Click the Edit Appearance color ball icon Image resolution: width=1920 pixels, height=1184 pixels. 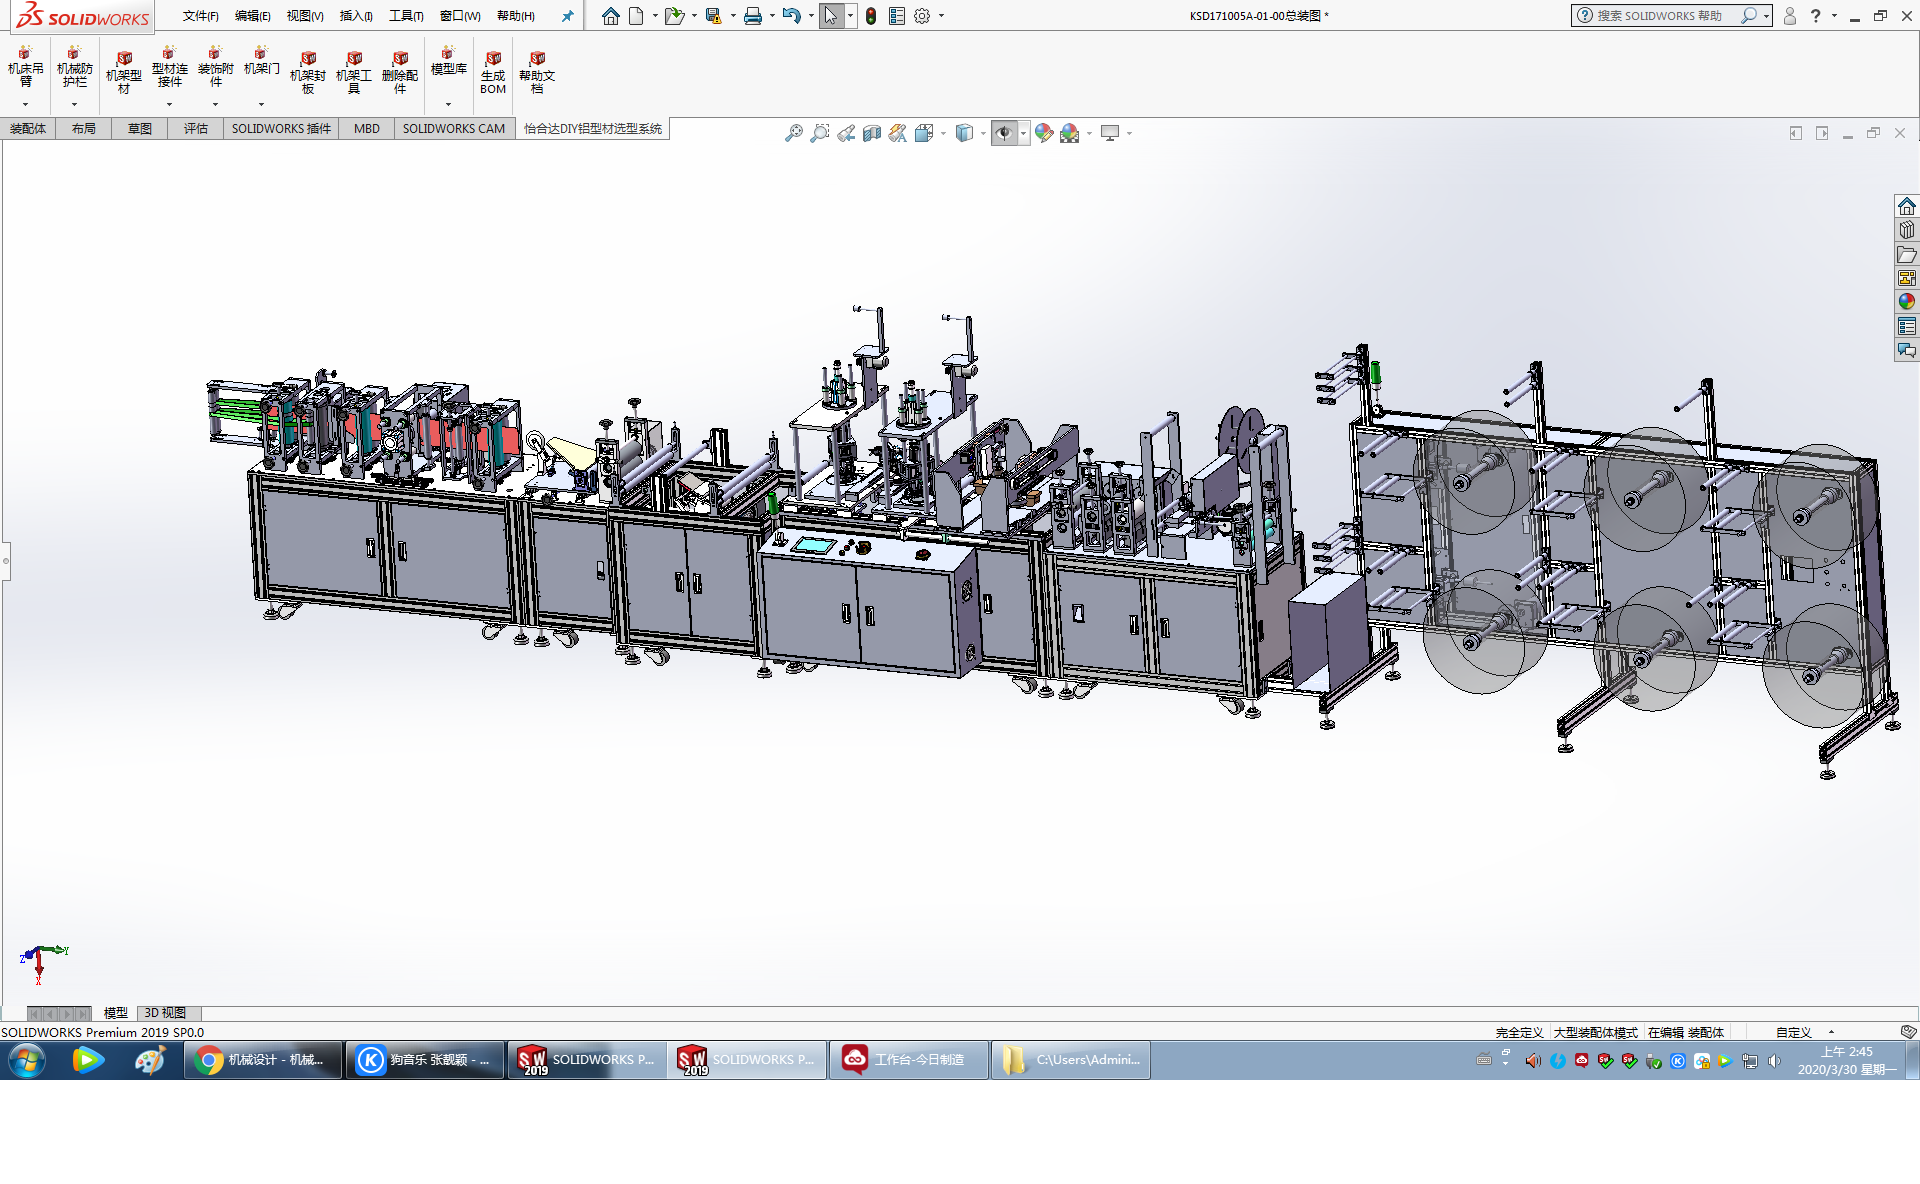pyautogui.click(x=1043, y=133)
